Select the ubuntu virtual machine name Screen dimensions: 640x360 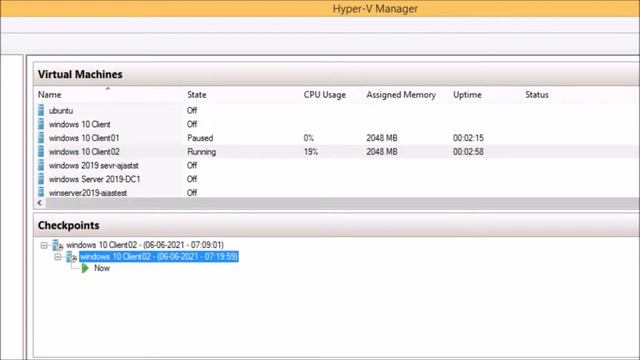61,111
